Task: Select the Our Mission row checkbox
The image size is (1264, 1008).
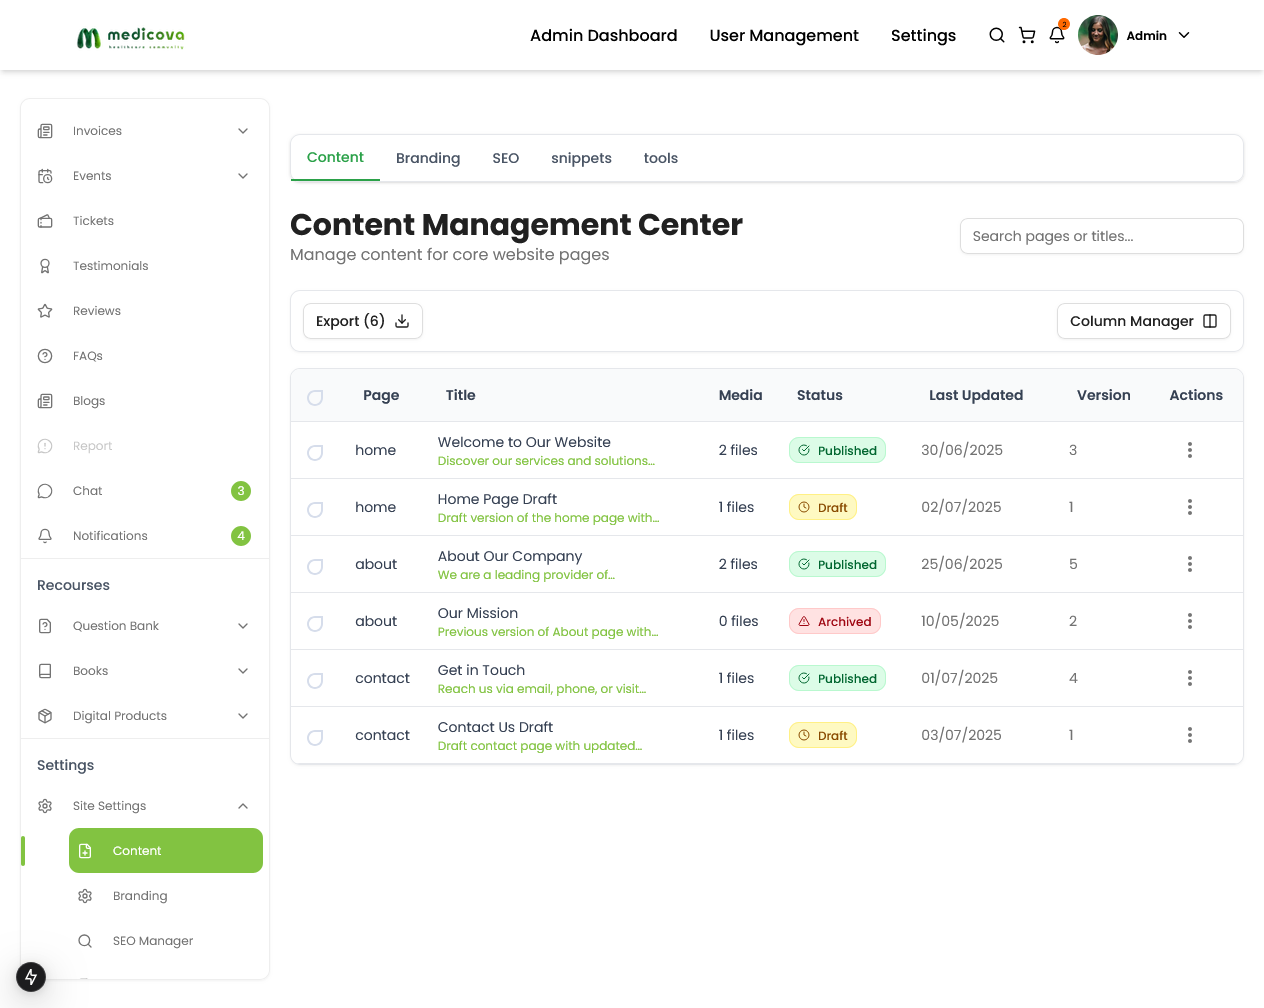Action: click(315, 623)
